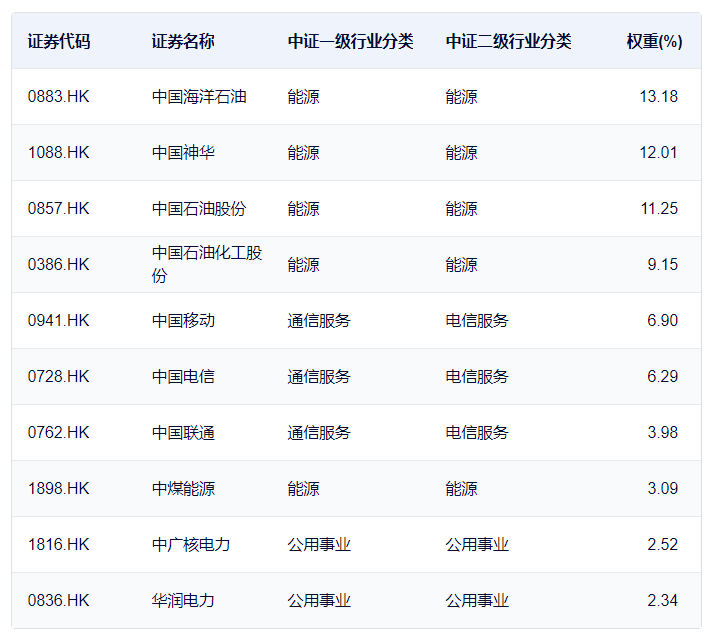Select the 中证一级行业分类 column header
The image size is (710, 638).
coord(350,41)
